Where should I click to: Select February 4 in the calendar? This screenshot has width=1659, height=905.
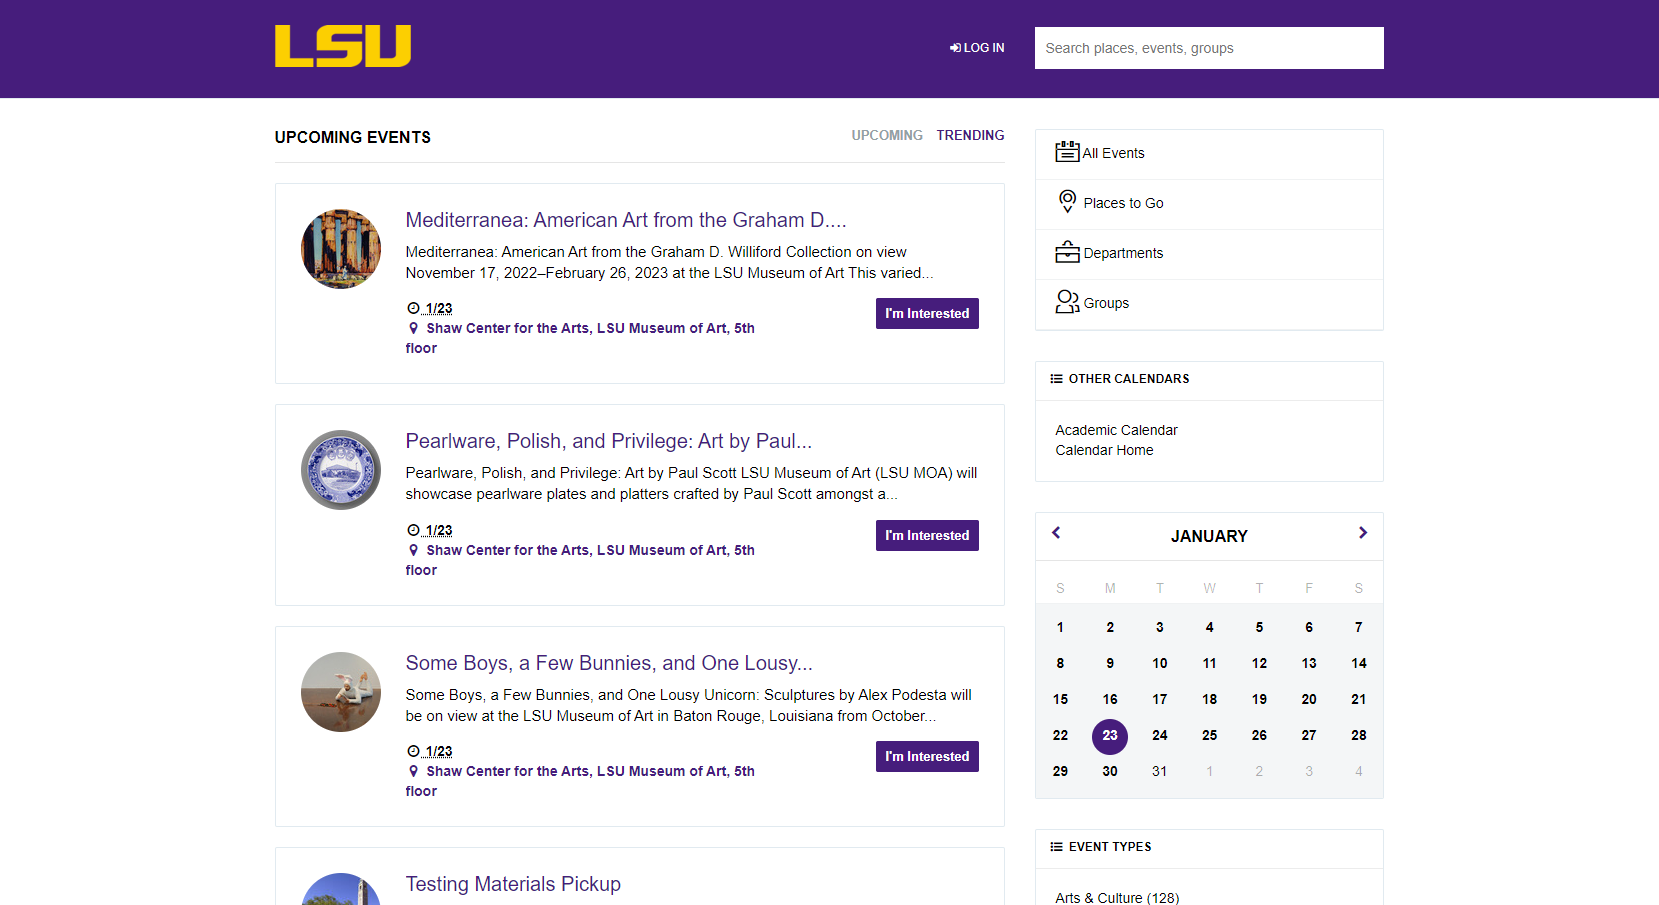pos(1358,771)
